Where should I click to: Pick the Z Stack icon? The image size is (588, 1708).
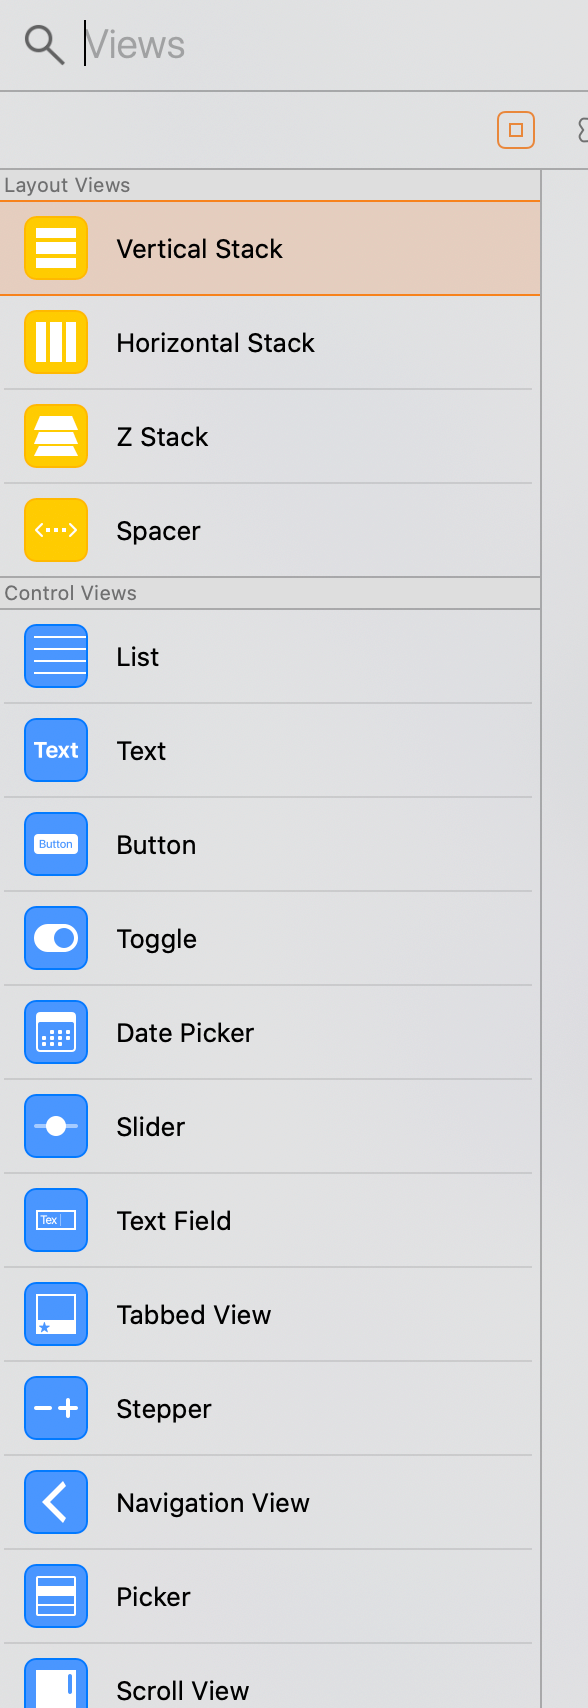tap(56, 436)
